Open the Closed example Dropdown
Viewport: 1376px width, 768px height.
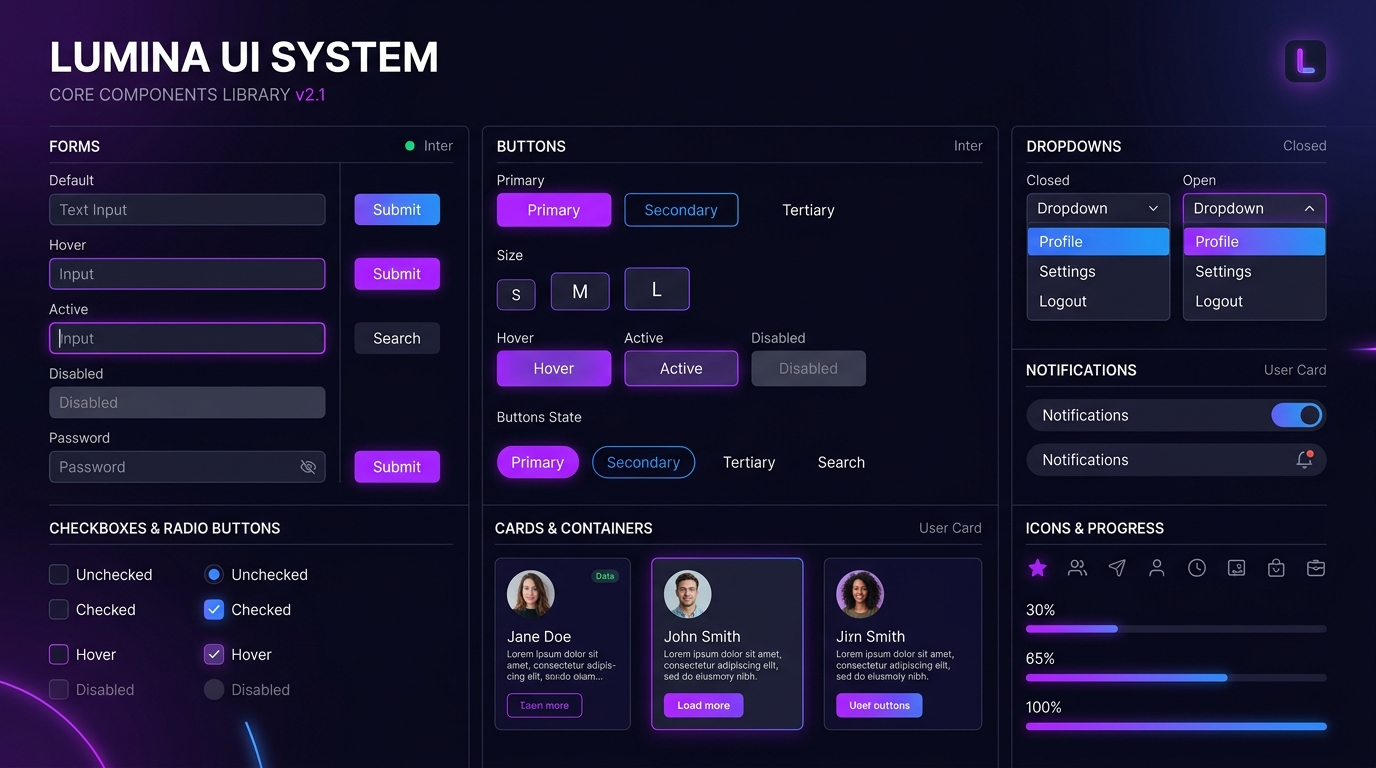coord(1098,208)
